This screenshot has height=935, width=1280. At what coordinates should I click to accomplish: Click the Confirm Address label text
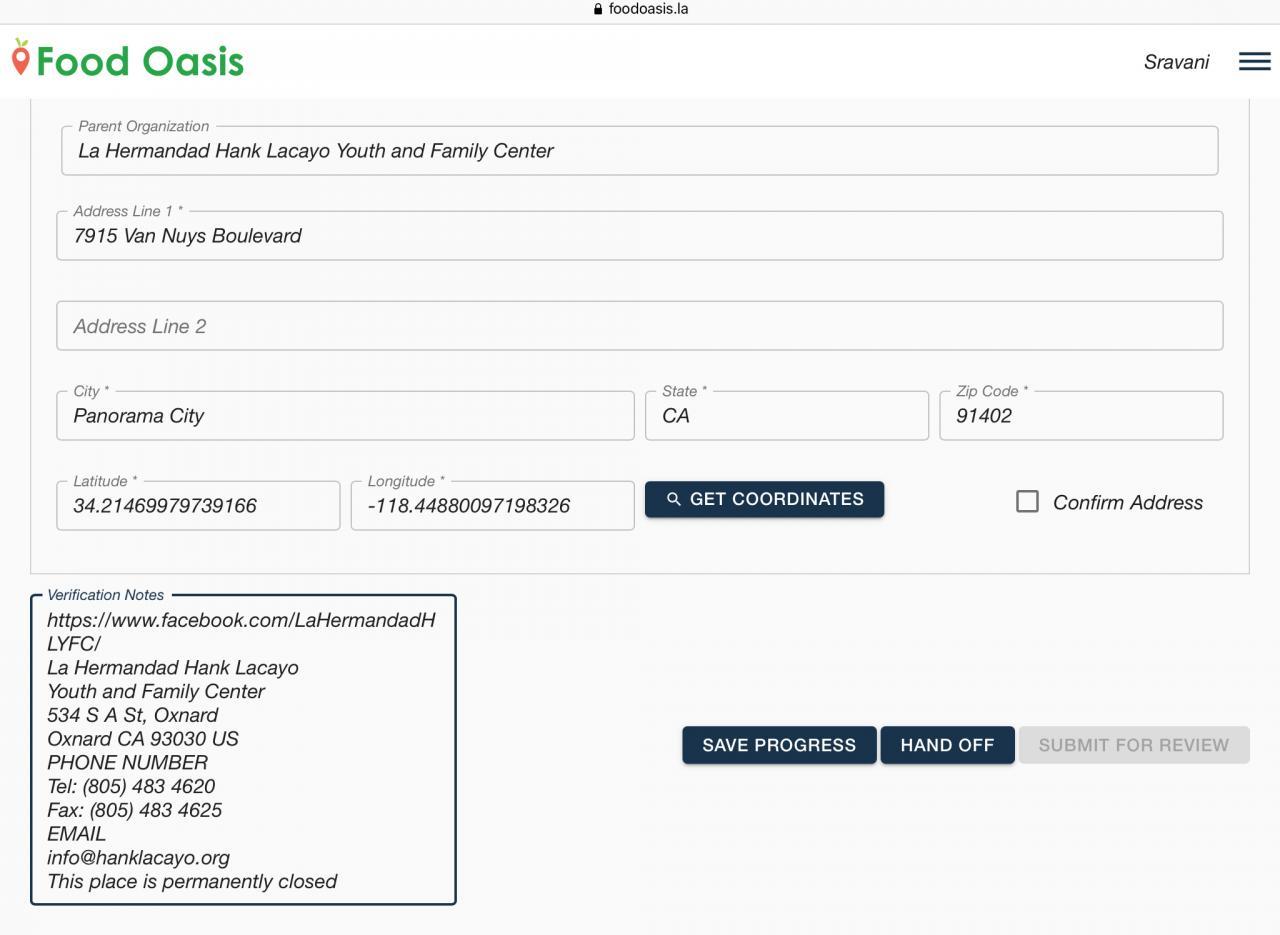[x=1128, y=503]
